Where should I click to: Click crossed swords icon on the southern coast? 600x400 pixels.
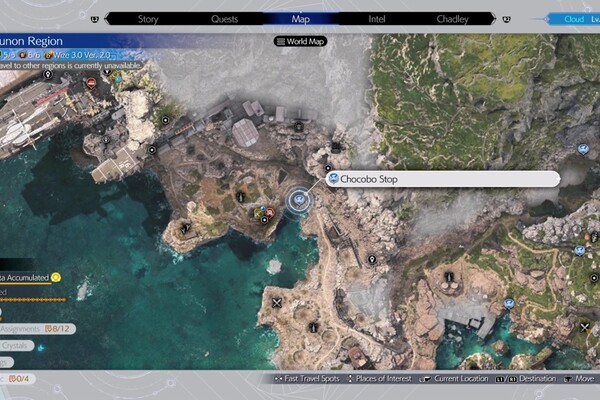coord(277,303)
